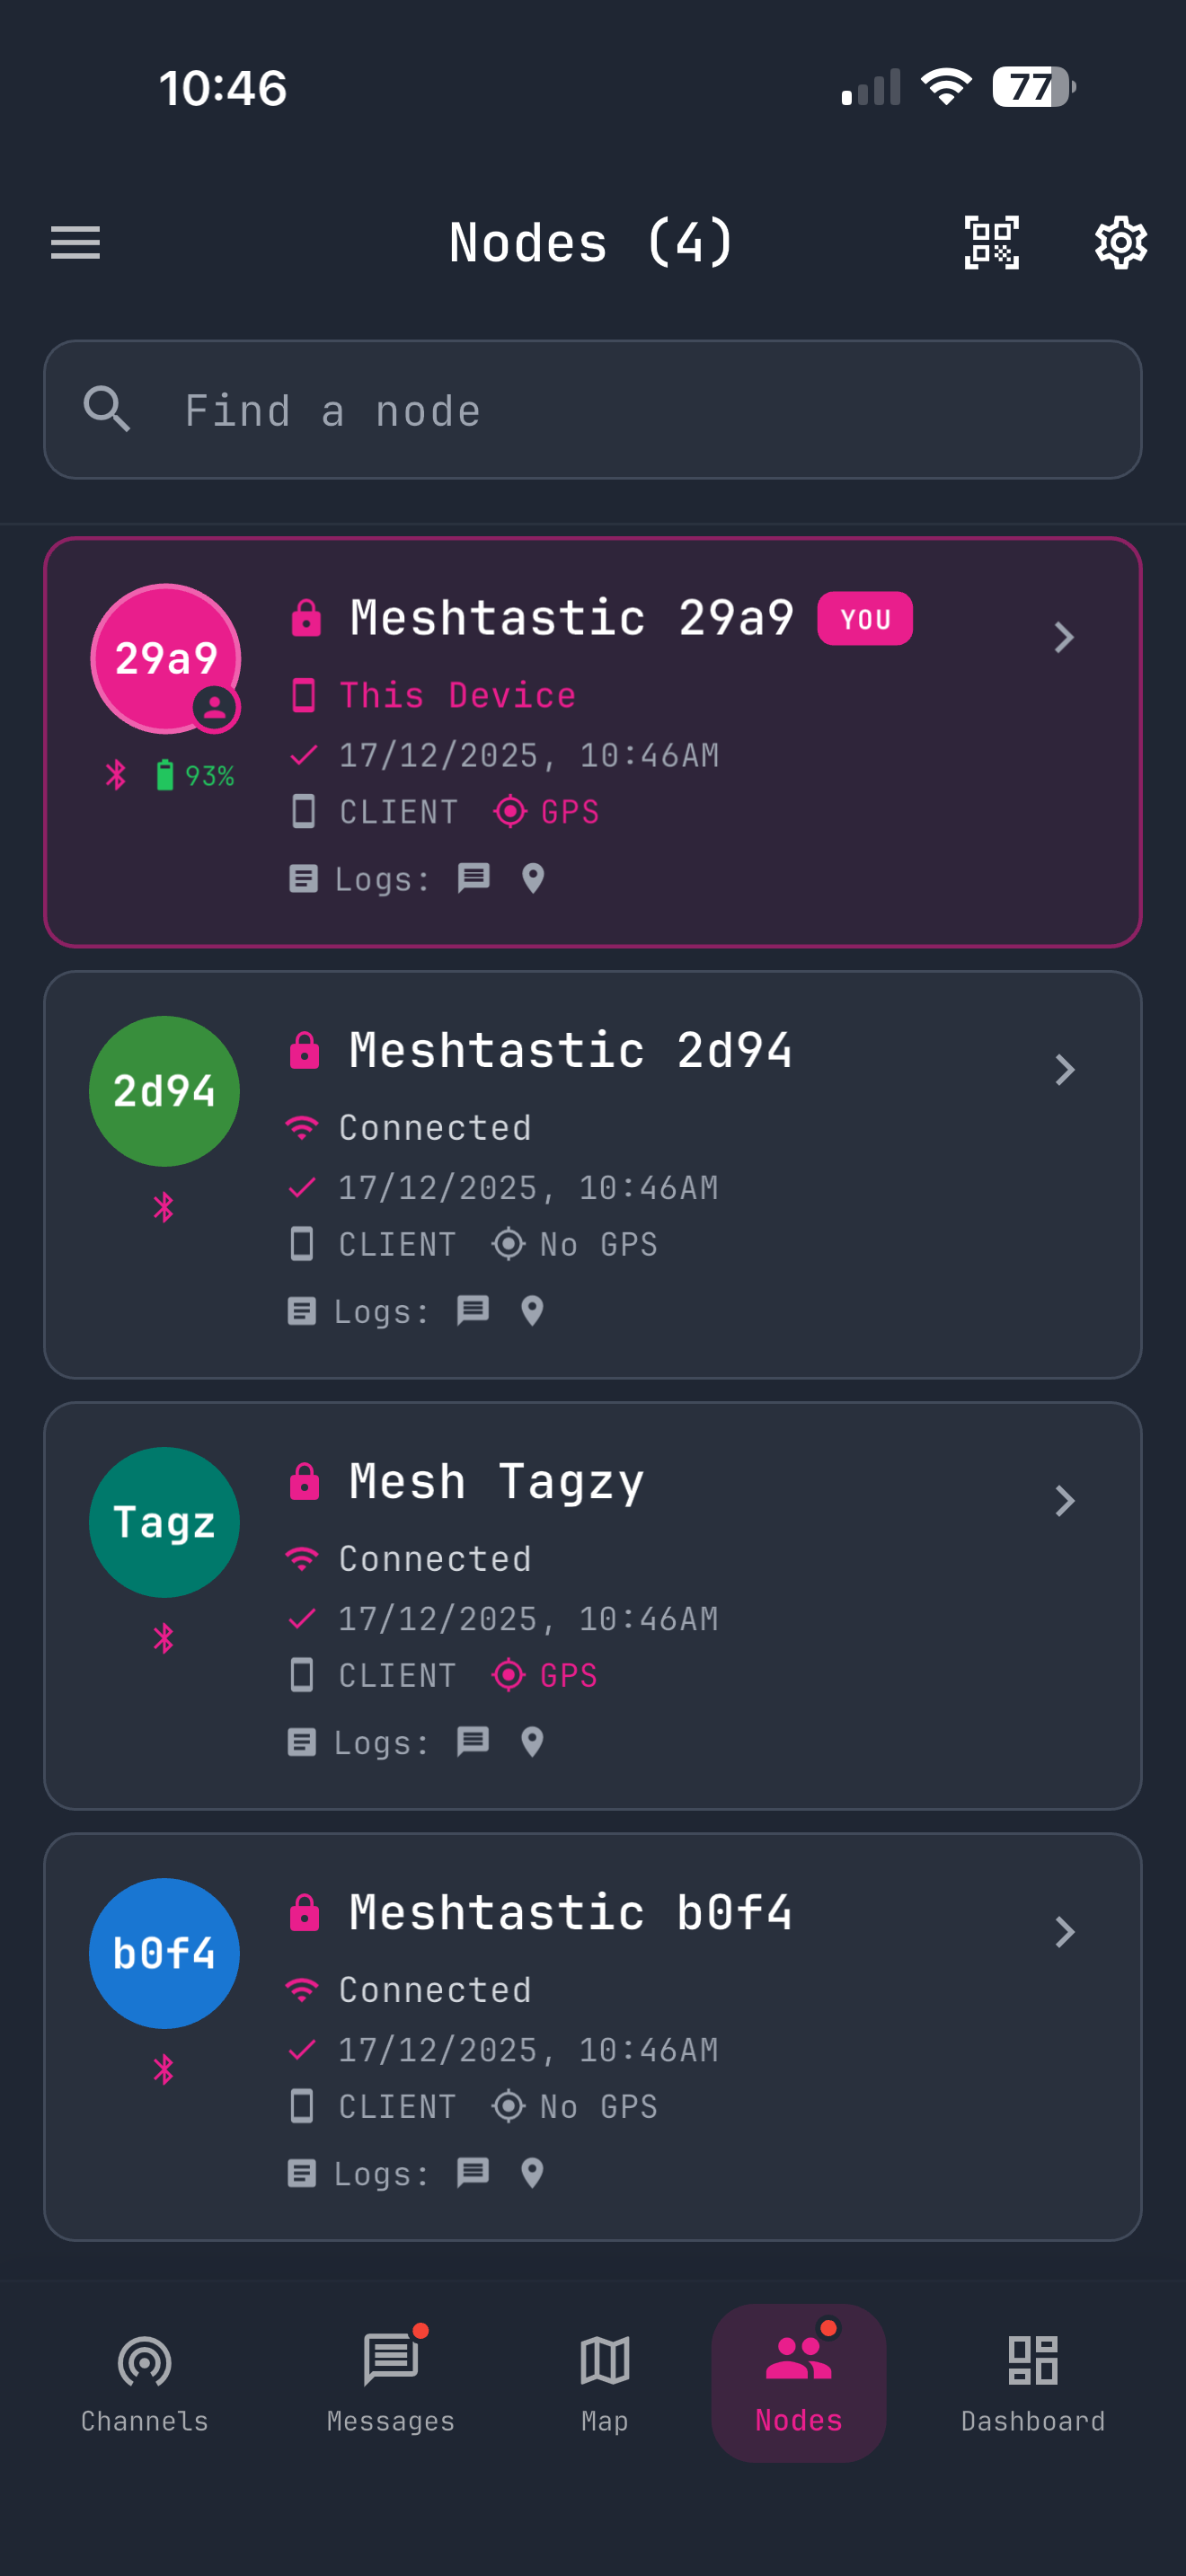Click the location log icon for Mesh Tagzy
1186x2576 pixels.
[531, 1741]
